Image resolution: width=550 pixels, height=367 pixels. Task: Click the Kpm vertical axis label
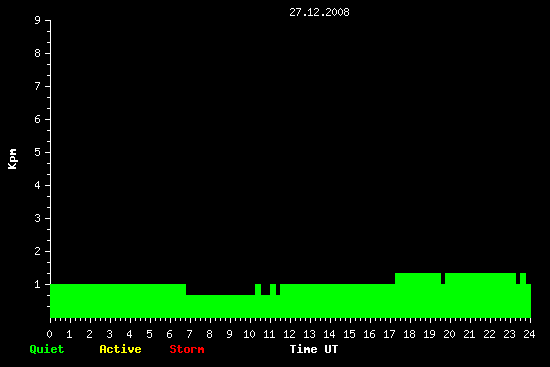click(12, 159)
